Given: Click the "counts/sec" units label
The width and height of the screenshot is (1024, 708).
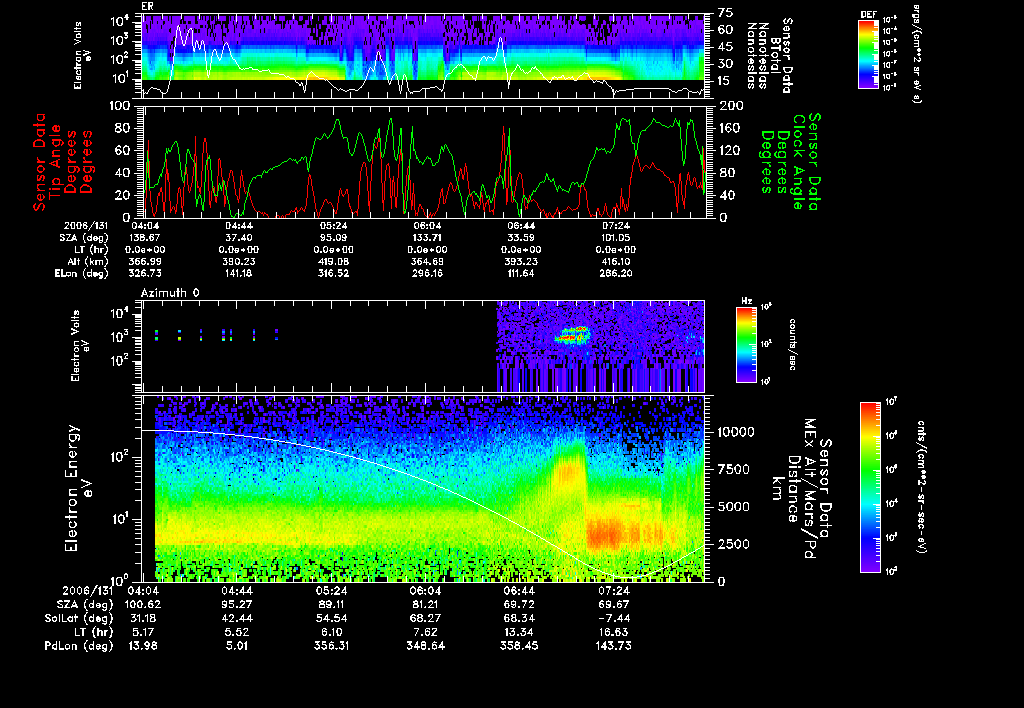Looking at the screenshot, I should (793, 344).
